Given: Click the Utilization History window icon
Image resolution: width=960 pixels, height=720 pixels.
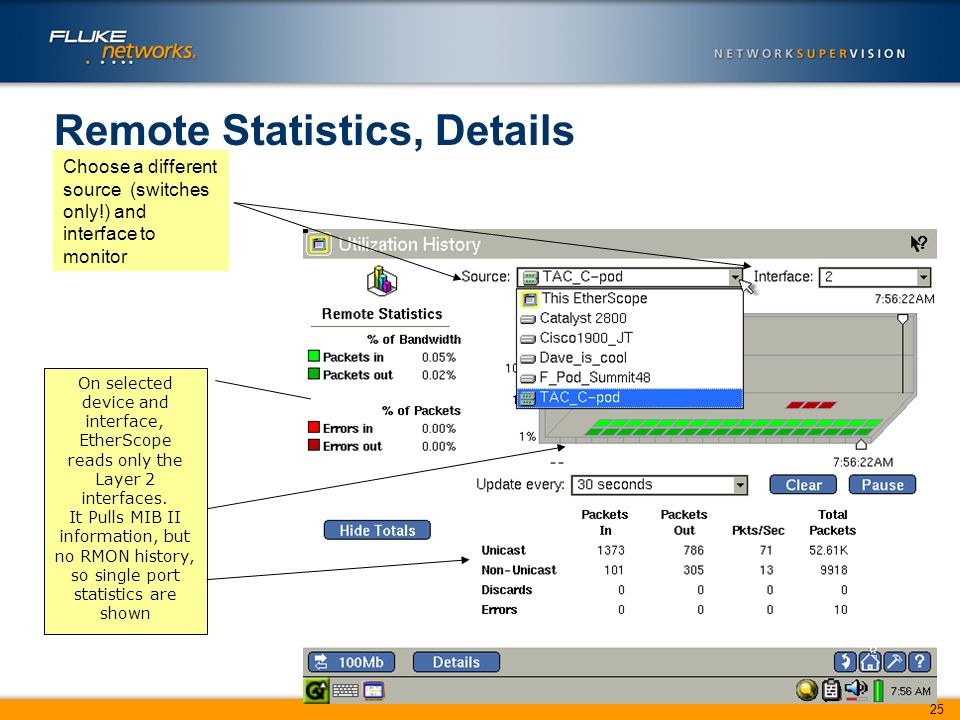Looking at the screenshot, I should 318,244.
